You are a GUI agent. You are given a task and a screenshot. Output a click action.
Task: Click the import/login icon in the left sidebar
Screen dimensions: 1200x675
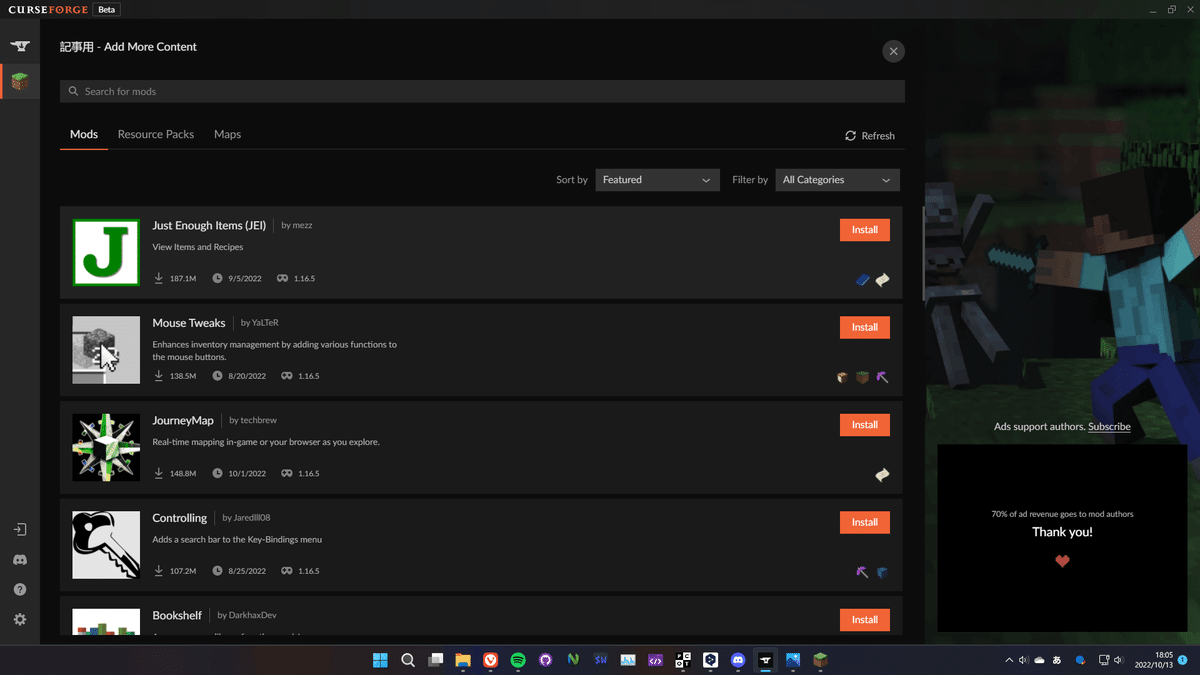point(20,529)
